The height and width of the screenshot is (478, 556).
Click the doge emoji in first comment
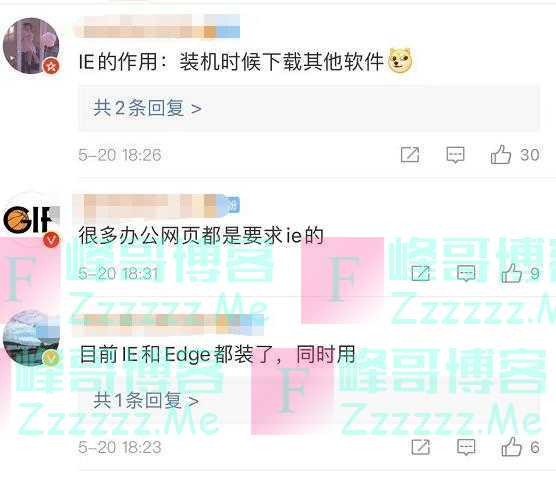coord(401,61)
